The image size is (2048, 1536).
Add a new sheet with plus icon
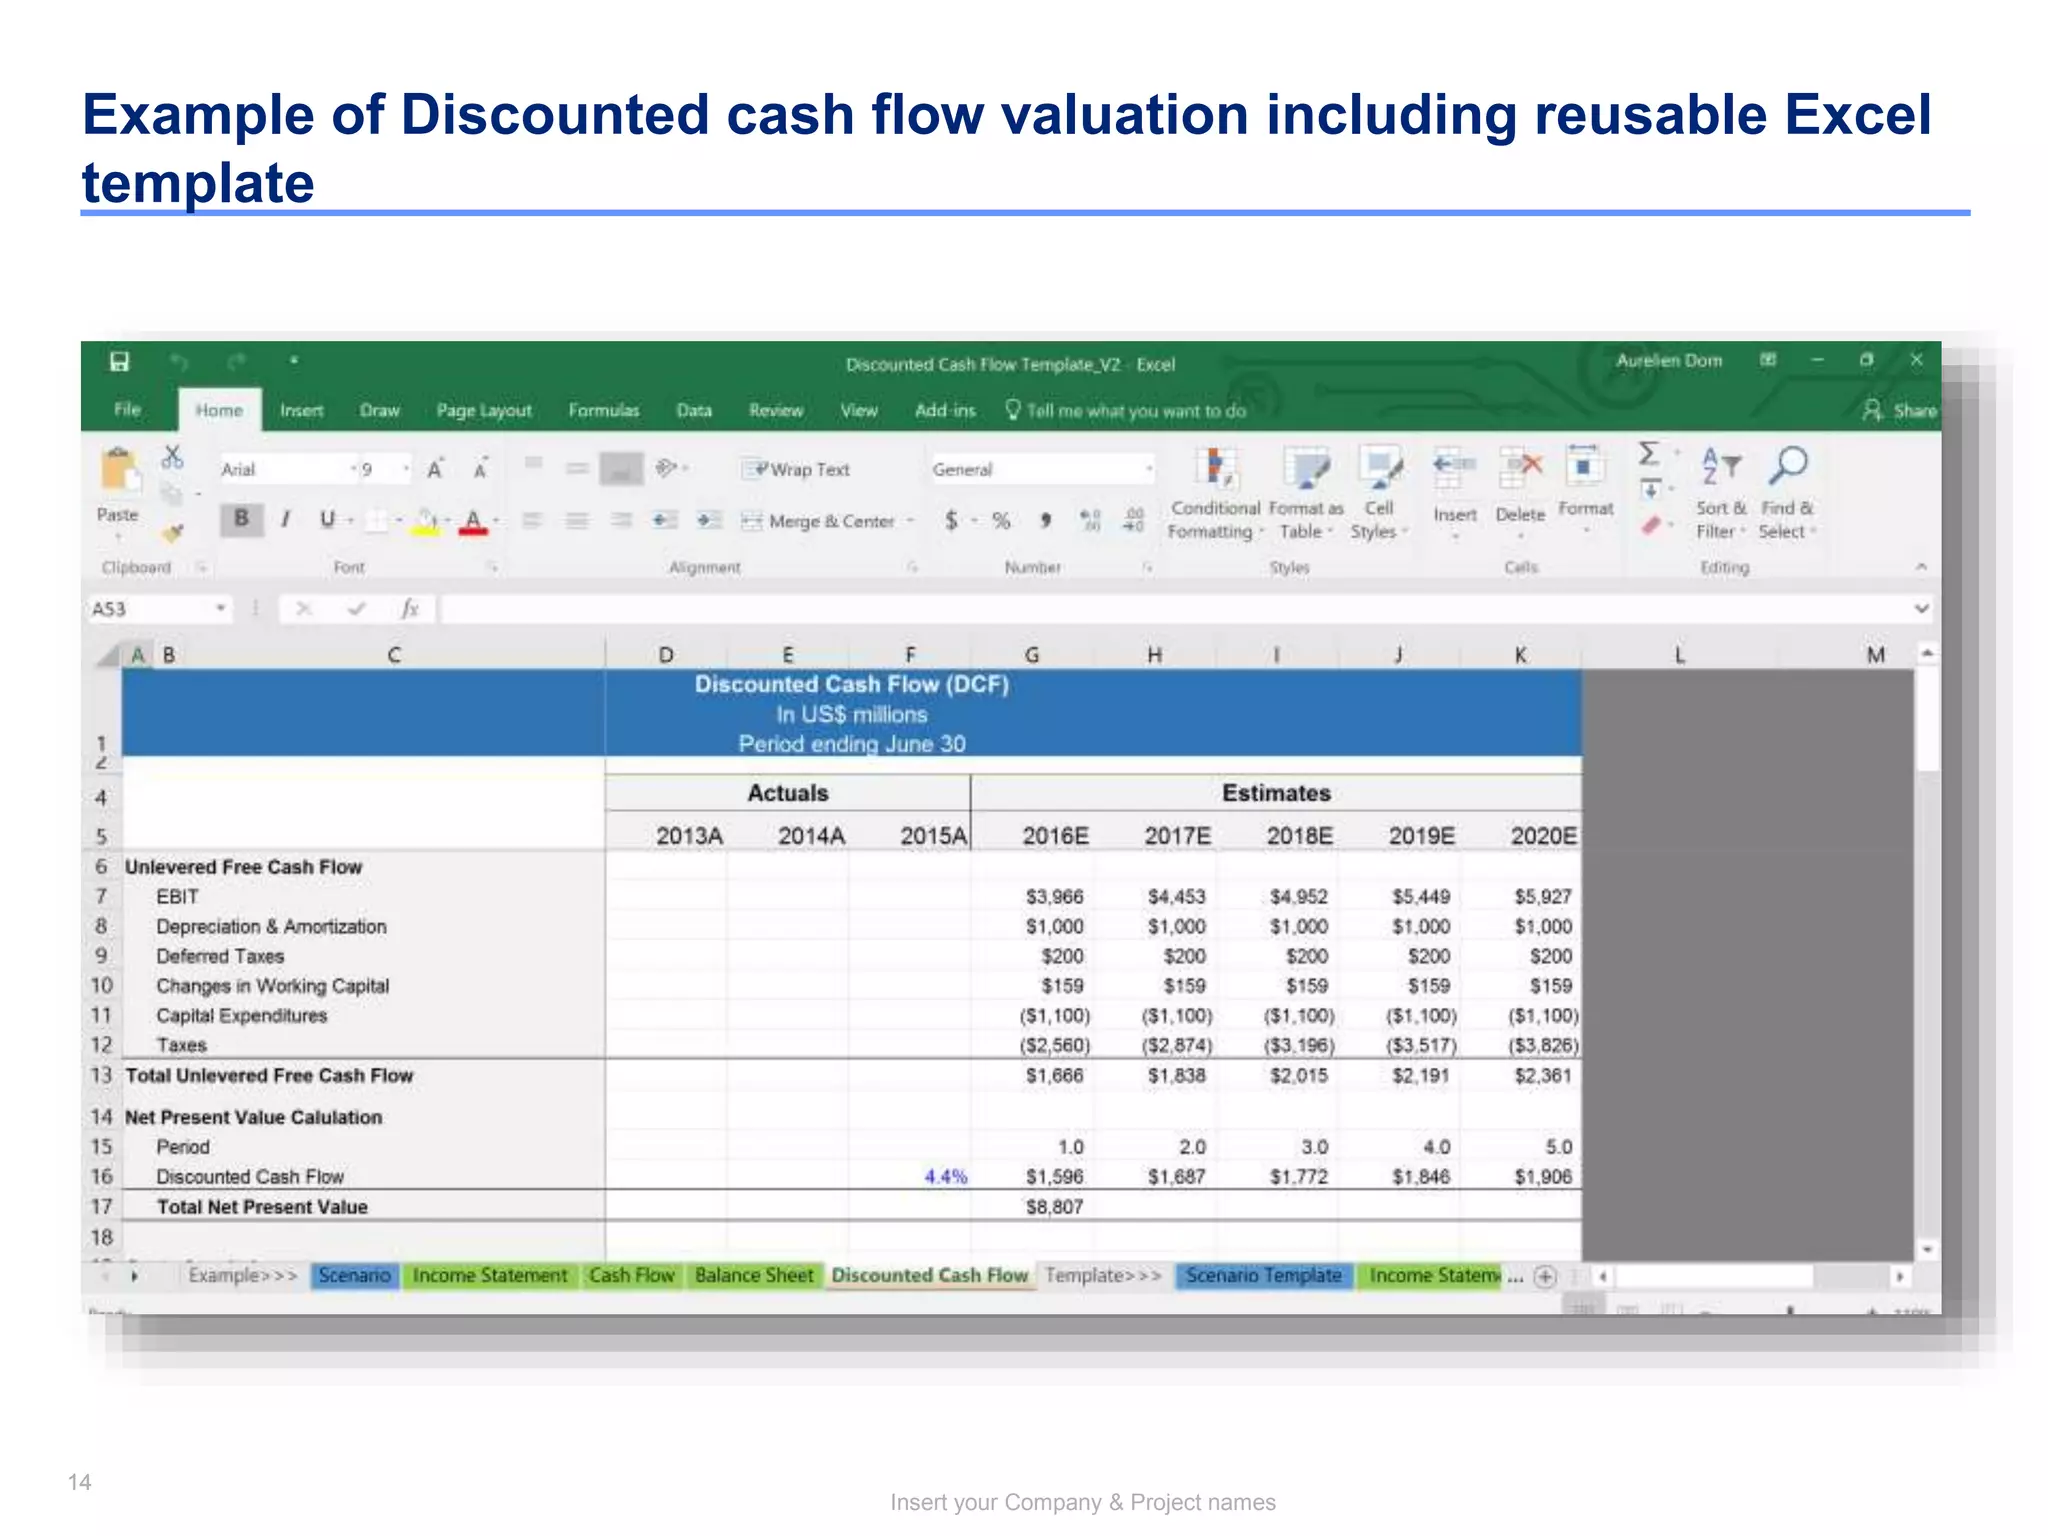click(x=1545, y=1277)
